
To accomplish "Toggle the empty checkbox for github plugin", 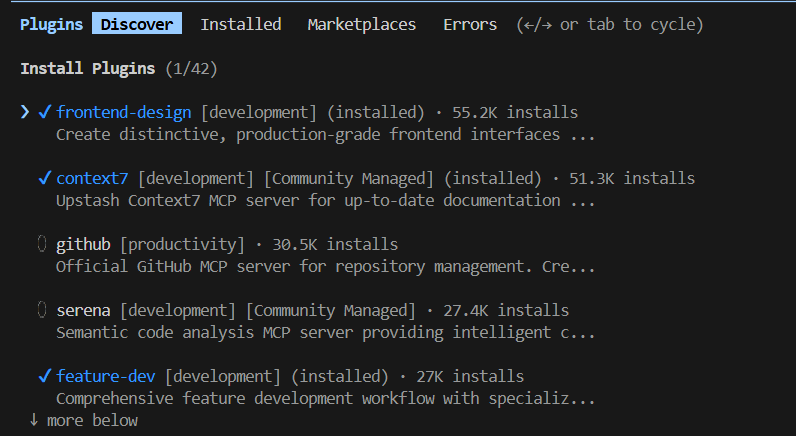I will click(42, 244).
